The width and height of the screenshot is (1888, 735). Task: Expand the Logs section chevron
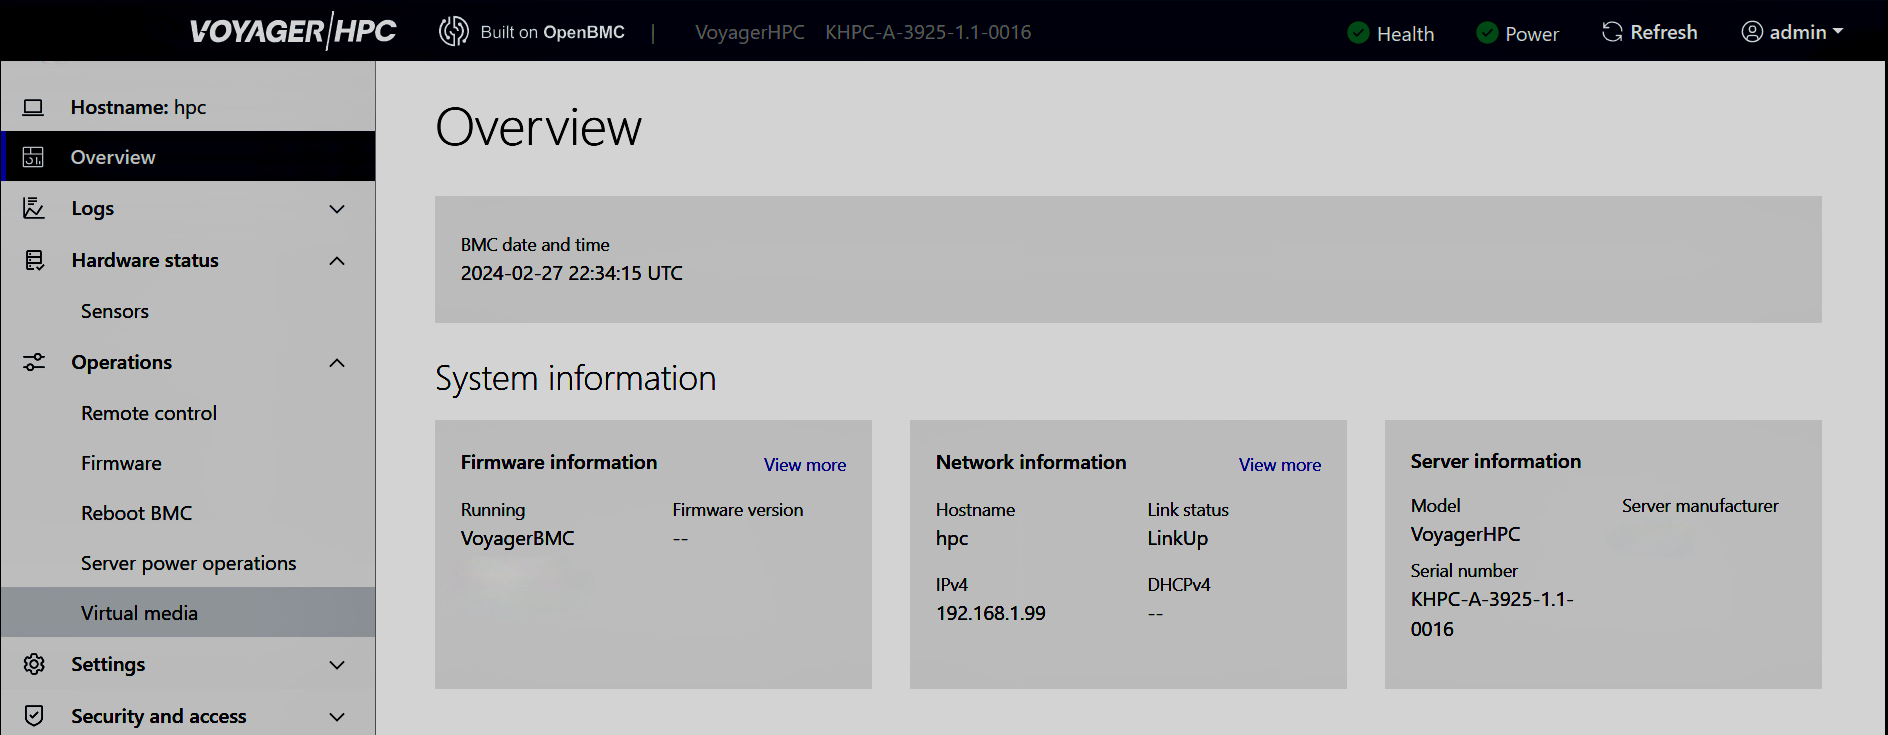tap(337, 209)
